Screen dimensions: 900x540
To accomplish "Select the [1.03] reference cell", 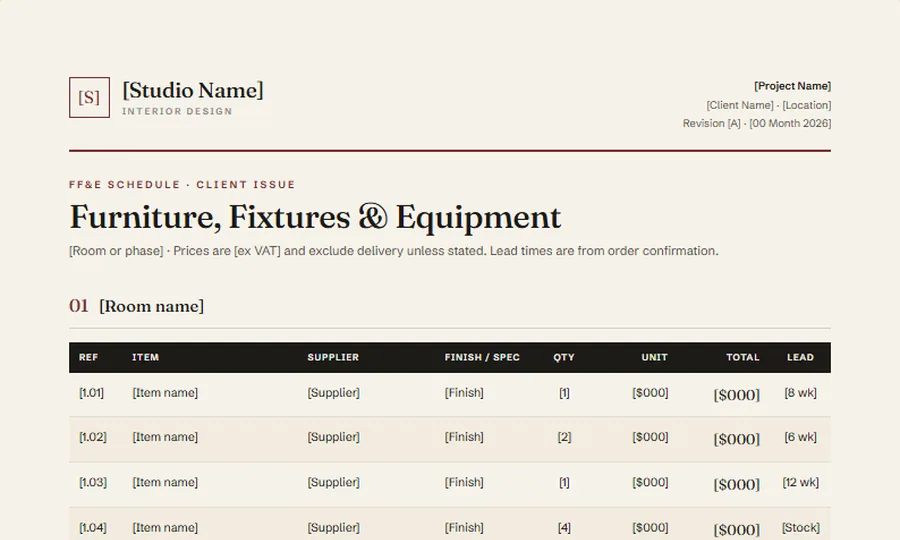I will point(92,483).
